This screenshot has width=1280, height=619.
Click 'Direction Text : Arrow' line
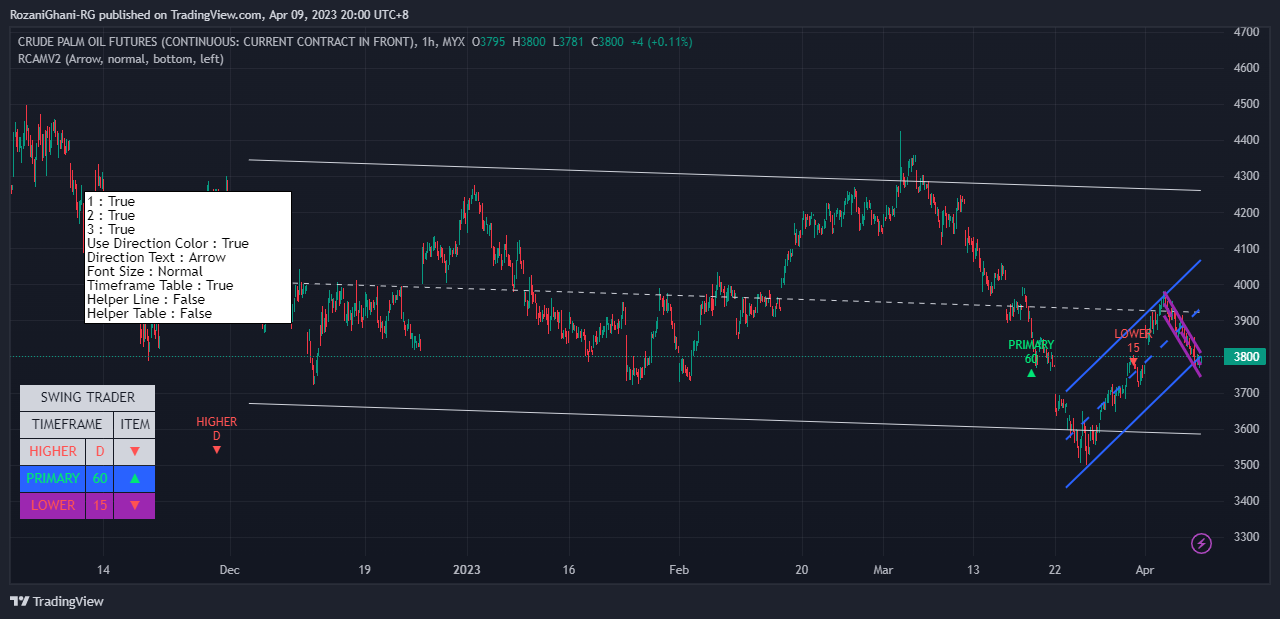click(x=156, y=257)
